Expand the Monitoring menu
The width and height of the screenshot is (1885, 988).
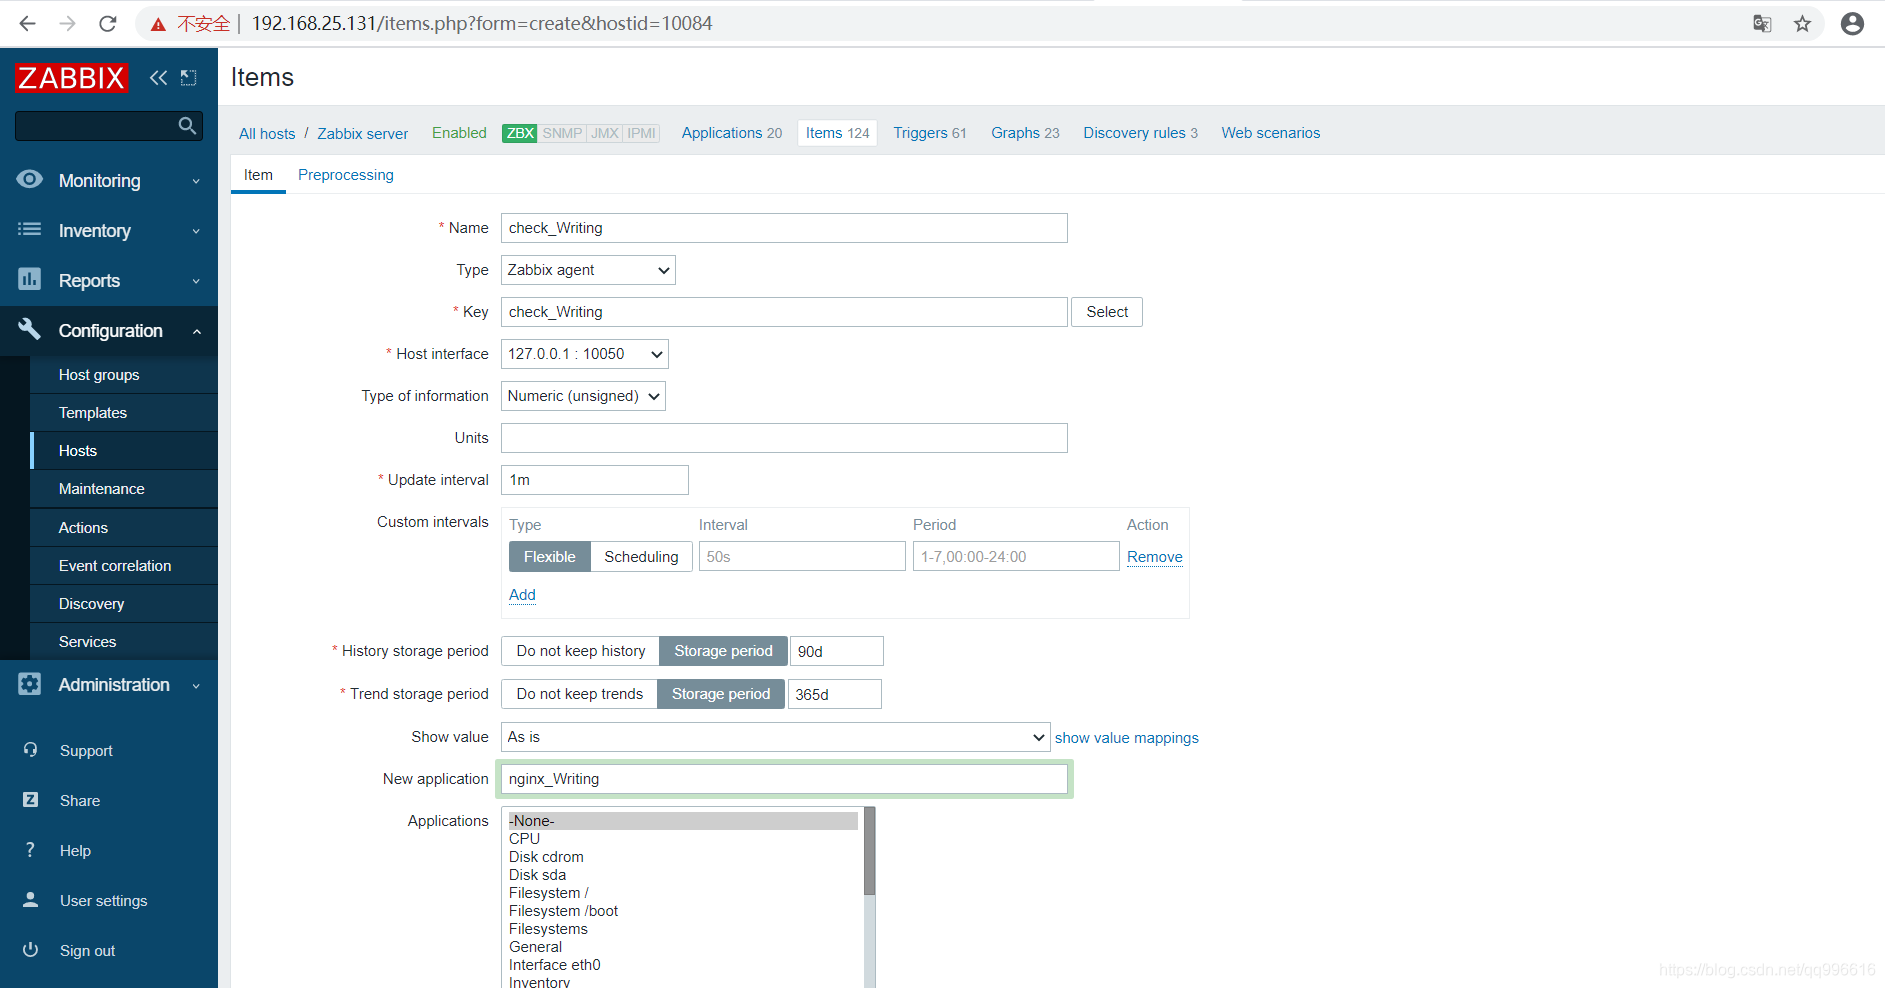[108, 180]
